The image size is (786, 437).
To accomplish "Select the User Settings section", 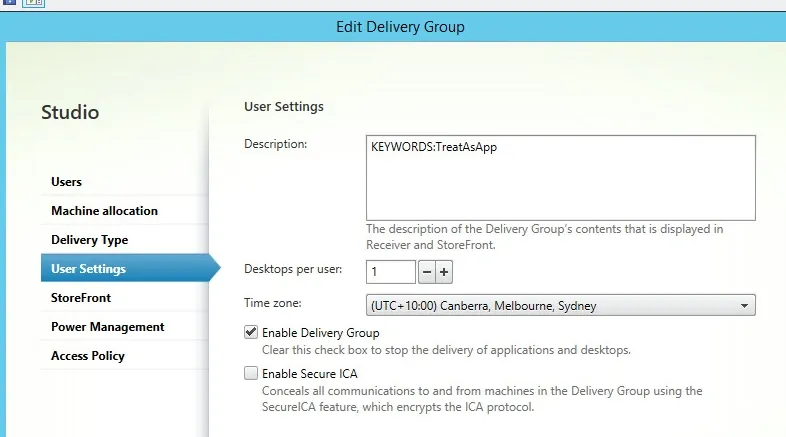I will [x=130, y=268].
